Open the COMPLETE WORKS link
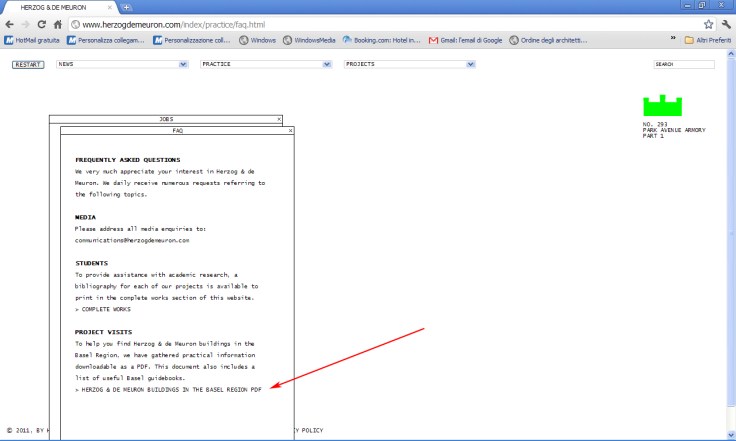The image size is (736, 441). pyautogui.click(x=103, y=309)
